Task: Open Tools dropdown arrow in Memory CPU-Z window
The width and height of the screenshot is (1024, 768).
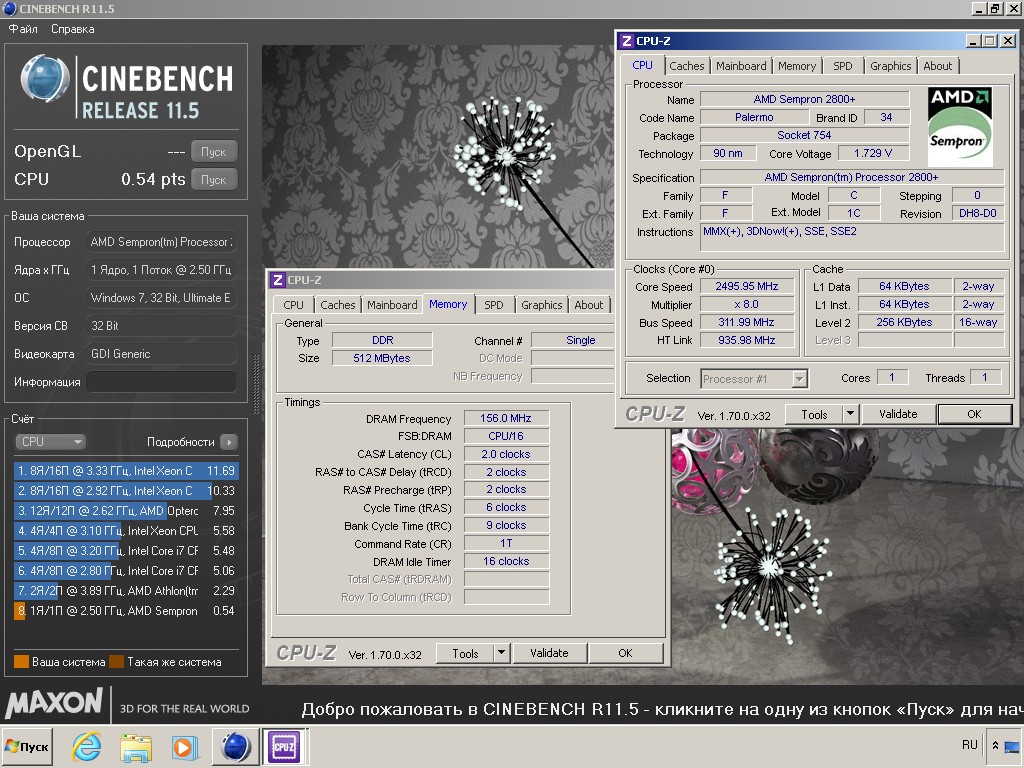Action: (x=501, y=654)
